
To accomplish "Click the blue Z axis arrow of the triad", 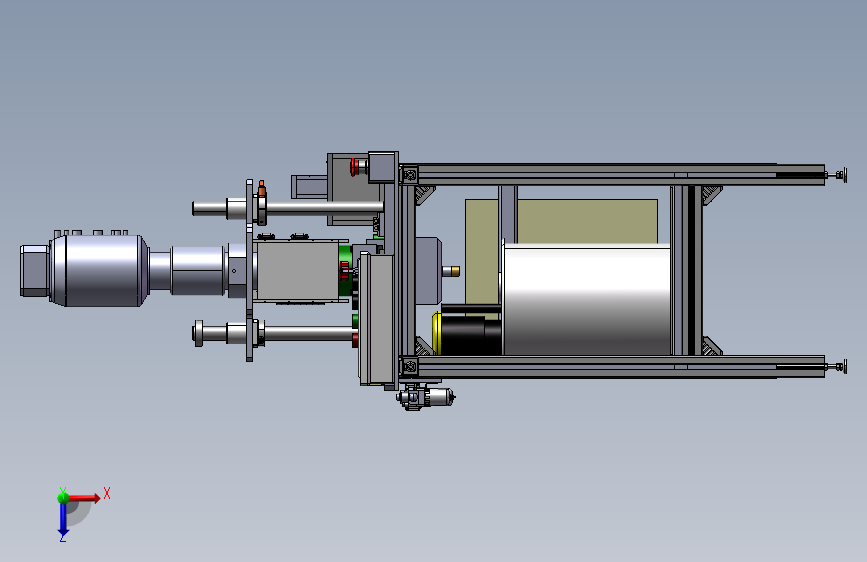I will click(x=62, y=520).
